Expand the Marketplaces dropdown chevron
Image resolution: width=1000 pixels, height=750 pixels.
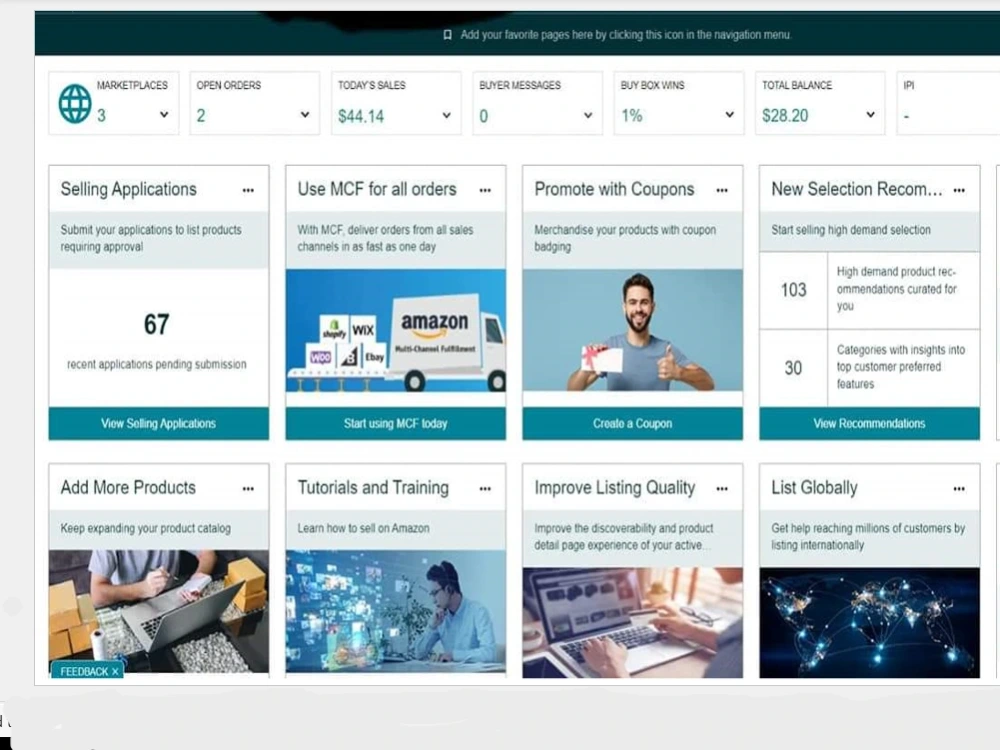[x=164, y=115]
